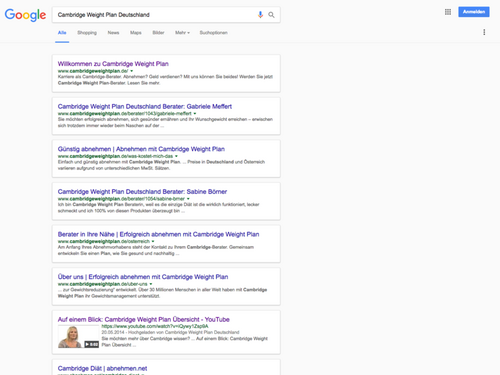Open 'Willkommen zu Cambridge Weight Plan' result

[x=113, y=64]
